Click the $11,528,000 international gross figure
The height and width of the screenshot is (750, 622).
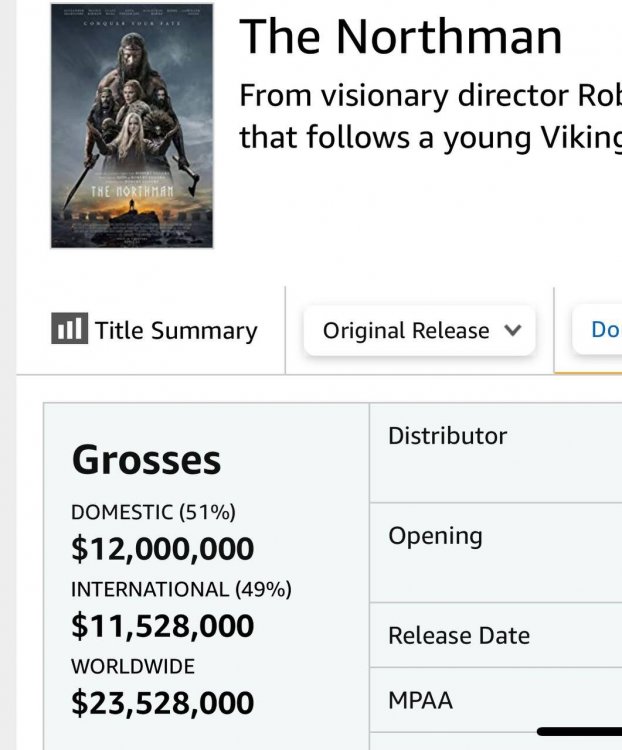click(x=162, y=626)
